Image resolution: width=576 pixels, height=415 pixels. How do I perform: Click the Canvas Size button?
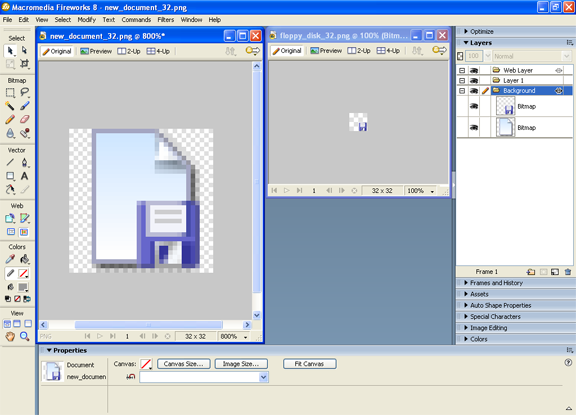click(x=184, y=364)
